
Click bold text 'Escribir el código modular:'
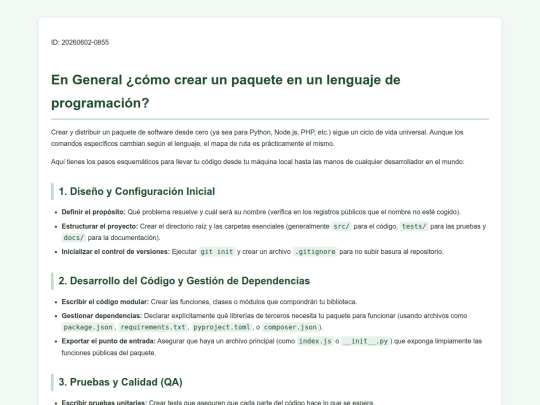(105, 302)
